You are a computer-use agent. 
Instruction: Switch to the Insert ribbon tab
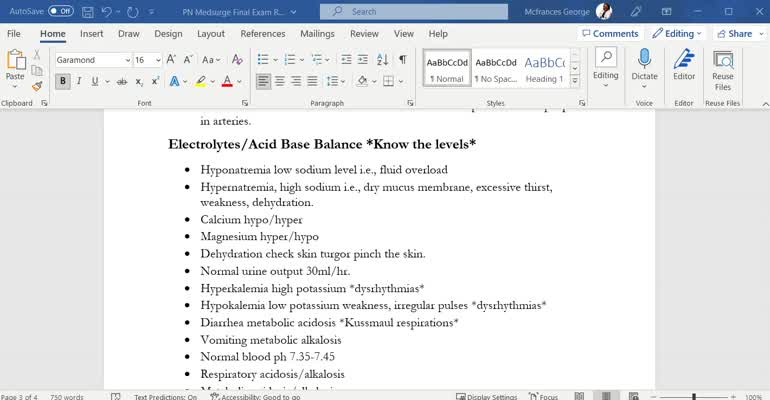pos(91,33)
